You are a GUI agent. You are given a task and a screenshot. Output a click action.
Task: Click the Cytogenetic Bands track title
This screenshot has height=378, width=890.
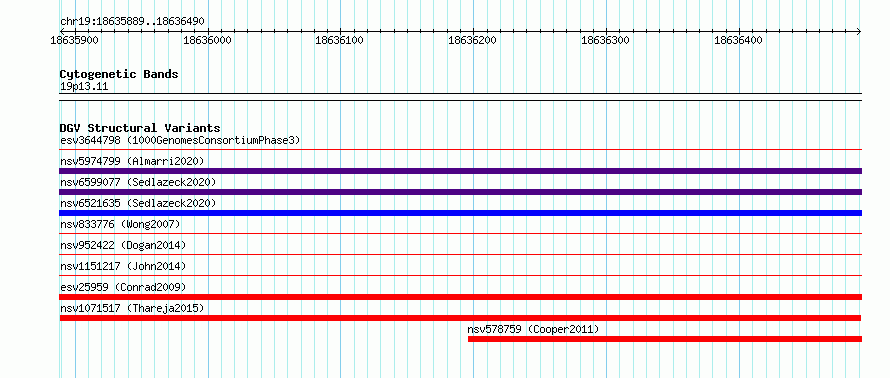pyautogui.click(x=119, y=74)
